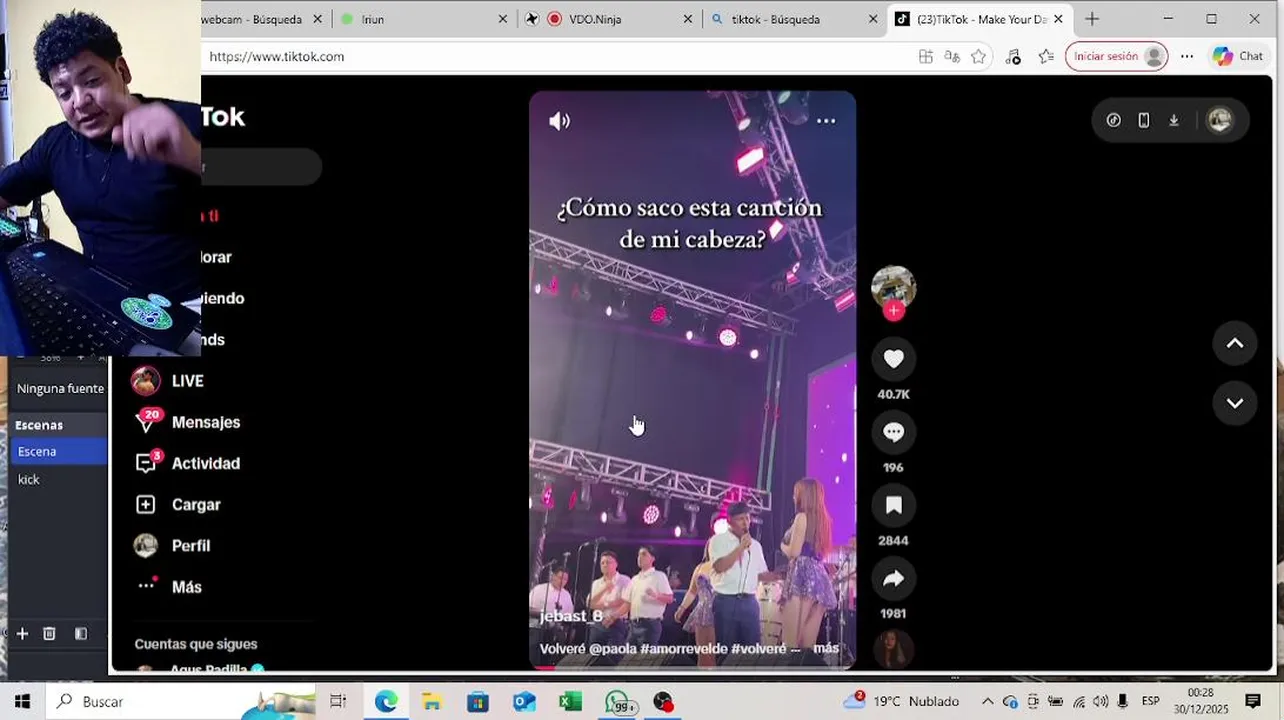Screen dimensions: 1284x720
Task: Follow the creator with red plus badge
Action: pos(894,311)
